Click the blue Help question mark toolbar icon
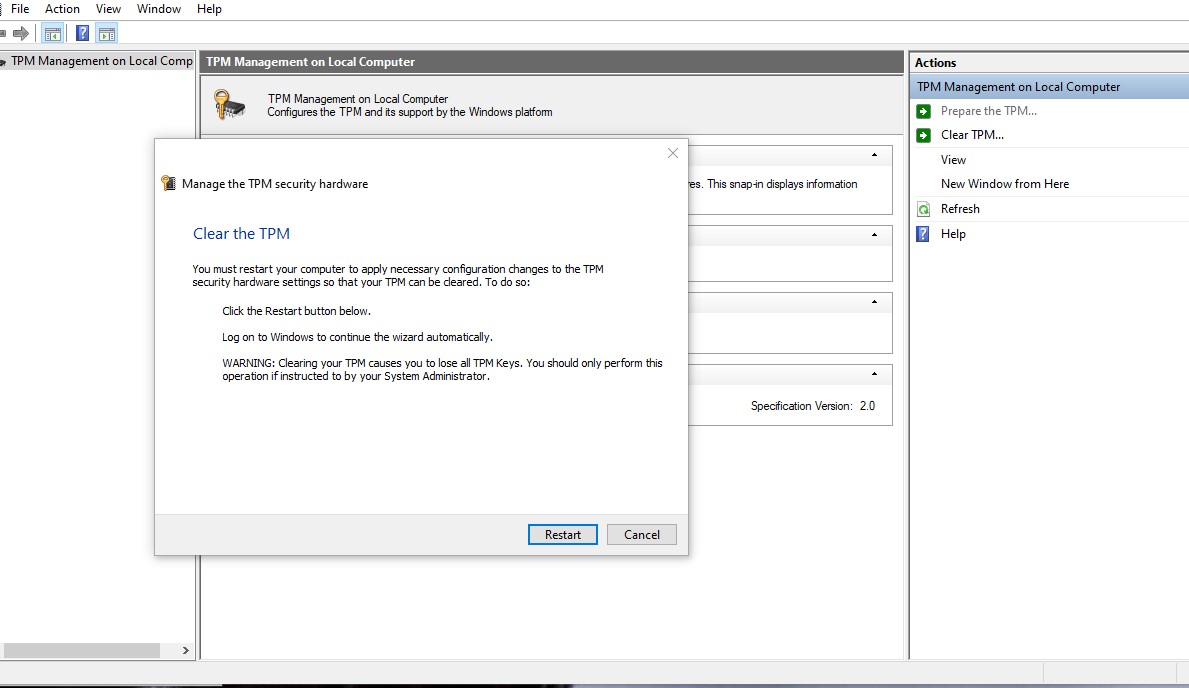1189x688 pixels. coord(82,33)
